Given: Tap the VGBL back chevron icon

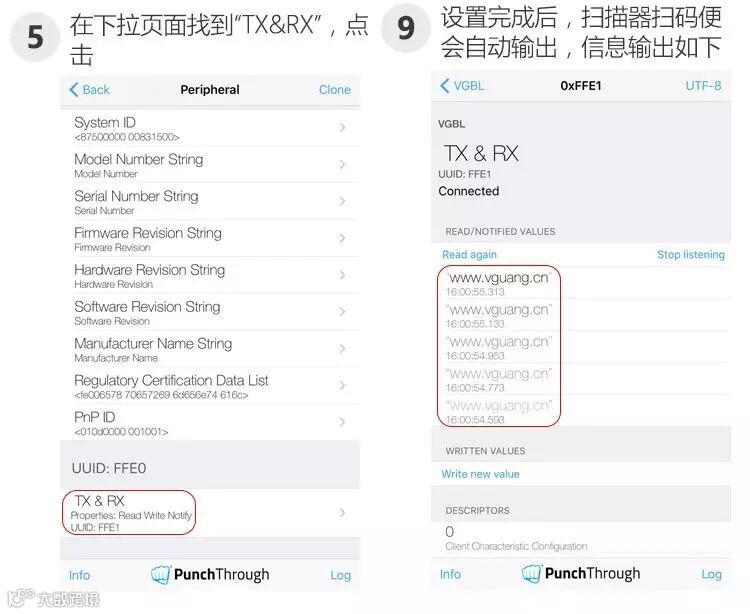Looking at the screenshot, I should (444, 86).
